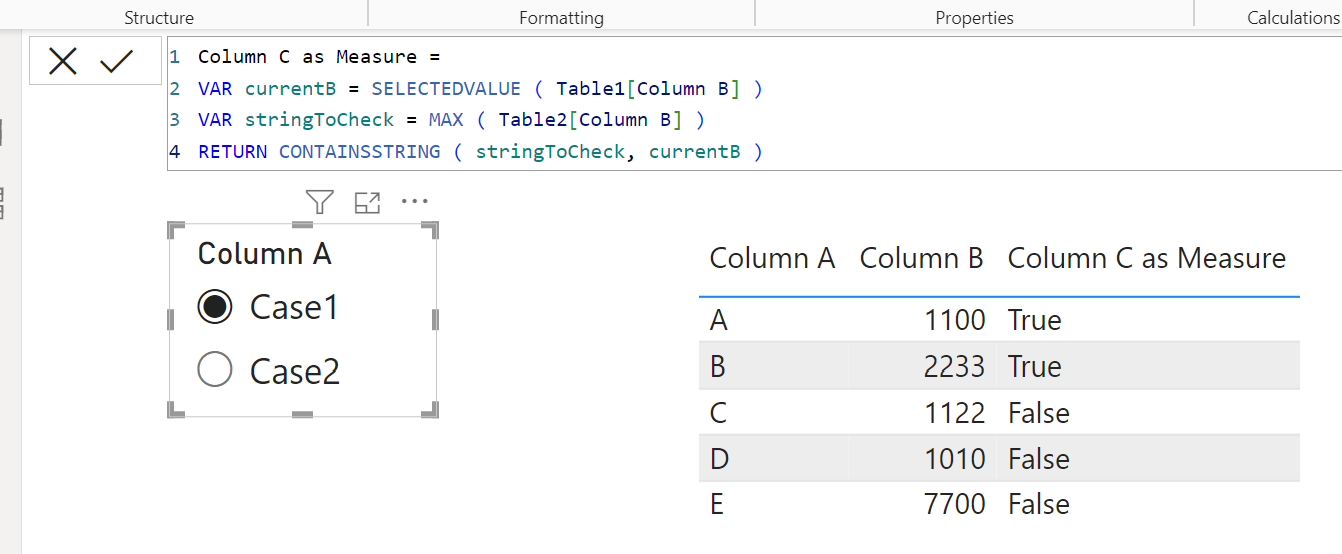Open the Calculations ribbon group

point(1293,17)
